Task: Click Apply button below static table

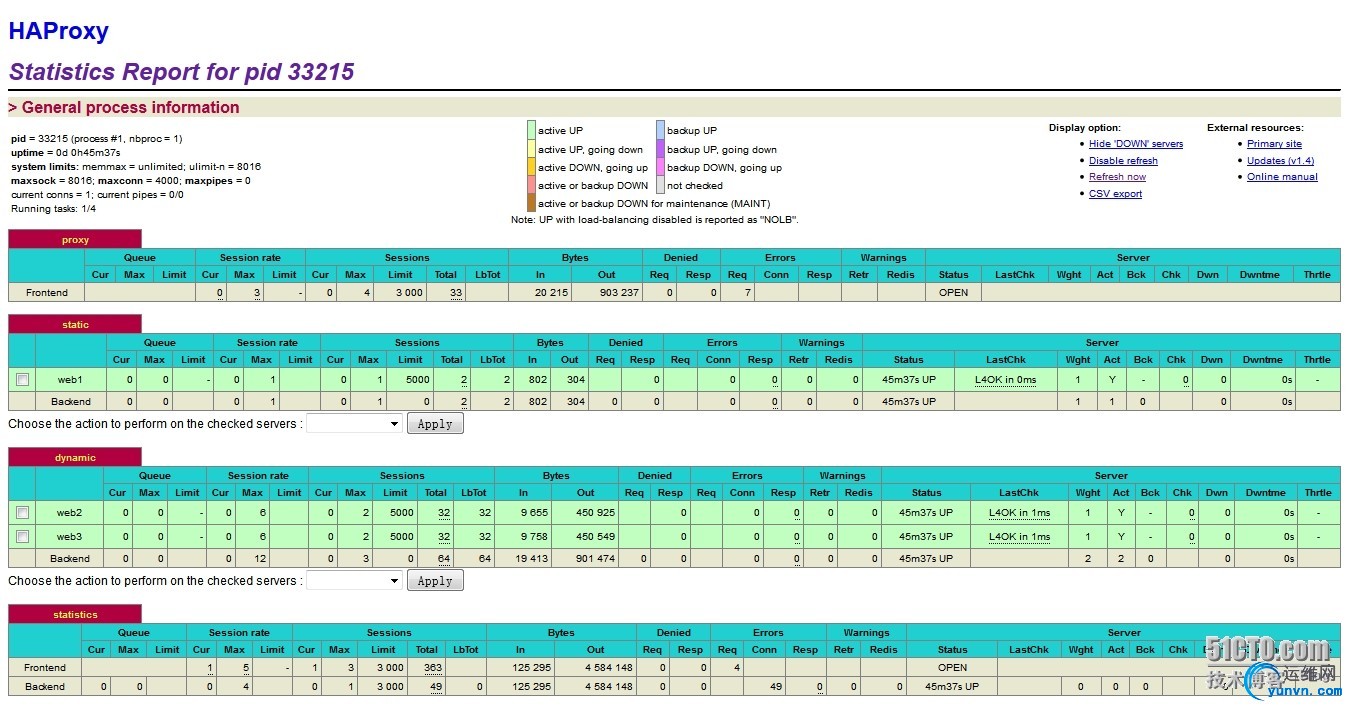Action: coord(435,424)
